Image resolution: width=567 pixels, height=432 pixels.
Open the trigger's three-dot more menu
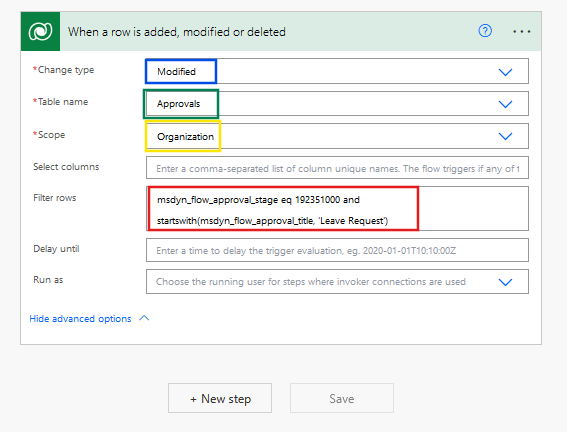pyautogui.click(x=521, y=32)
